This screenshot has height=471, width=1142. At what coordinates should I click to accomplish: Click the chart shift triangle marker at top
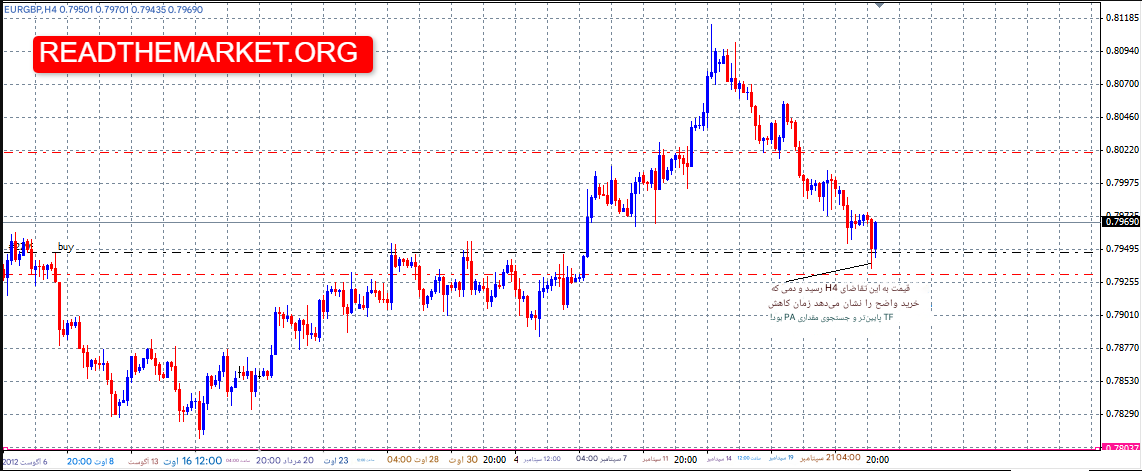click(x=879, y=5)
